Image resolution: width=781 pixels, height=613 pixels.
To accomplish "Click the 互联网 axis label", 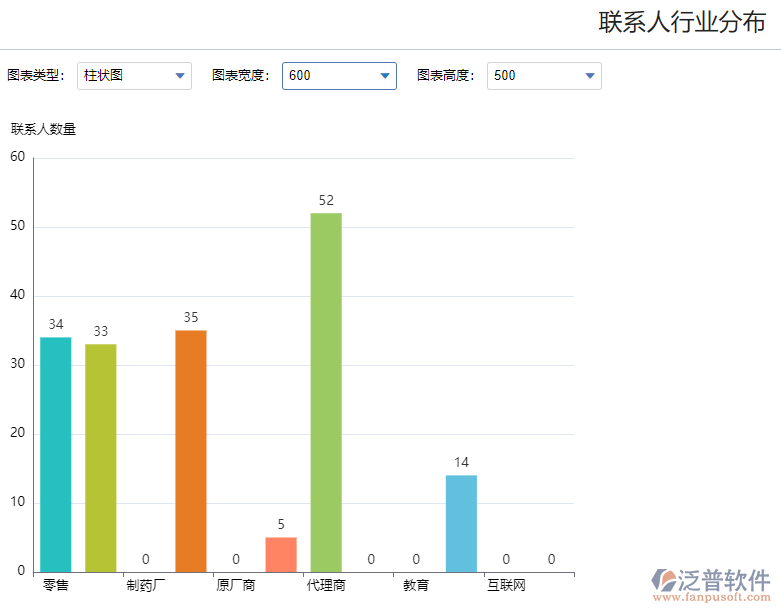I will pyautogui.click(x=507, y=585).
